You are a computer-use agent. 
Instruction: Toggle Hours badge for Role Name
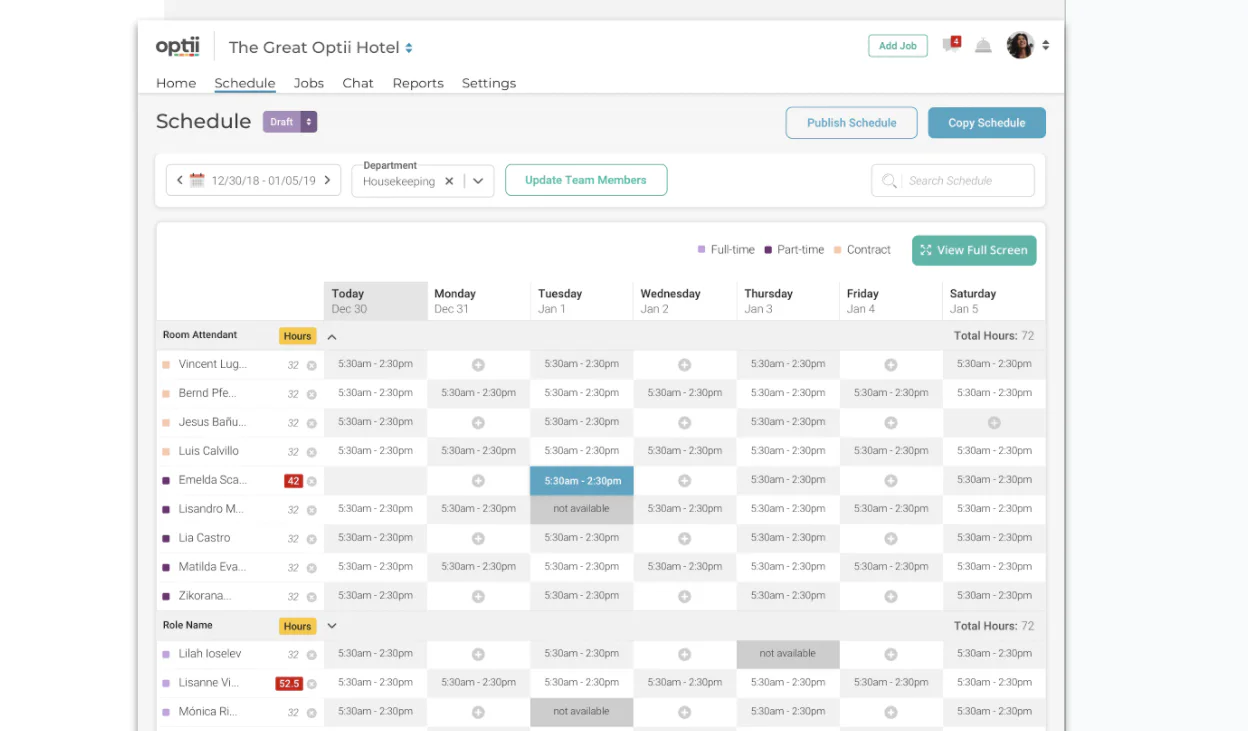click(297, 626)
